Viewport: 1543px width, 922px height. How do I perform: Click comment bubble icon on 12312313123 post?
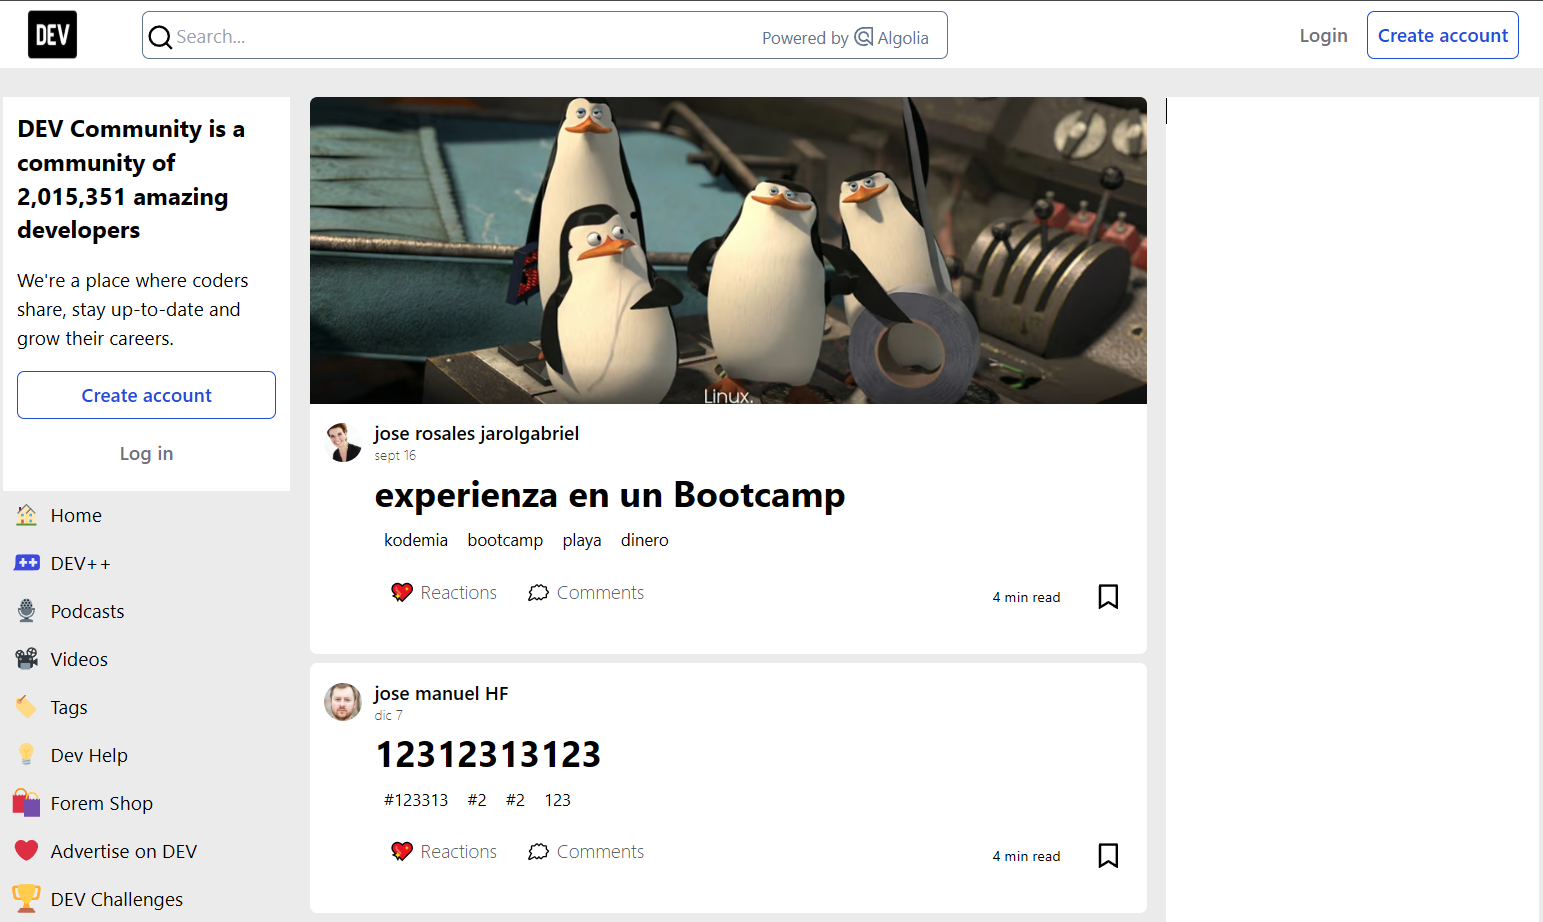(x=538, y=852)
